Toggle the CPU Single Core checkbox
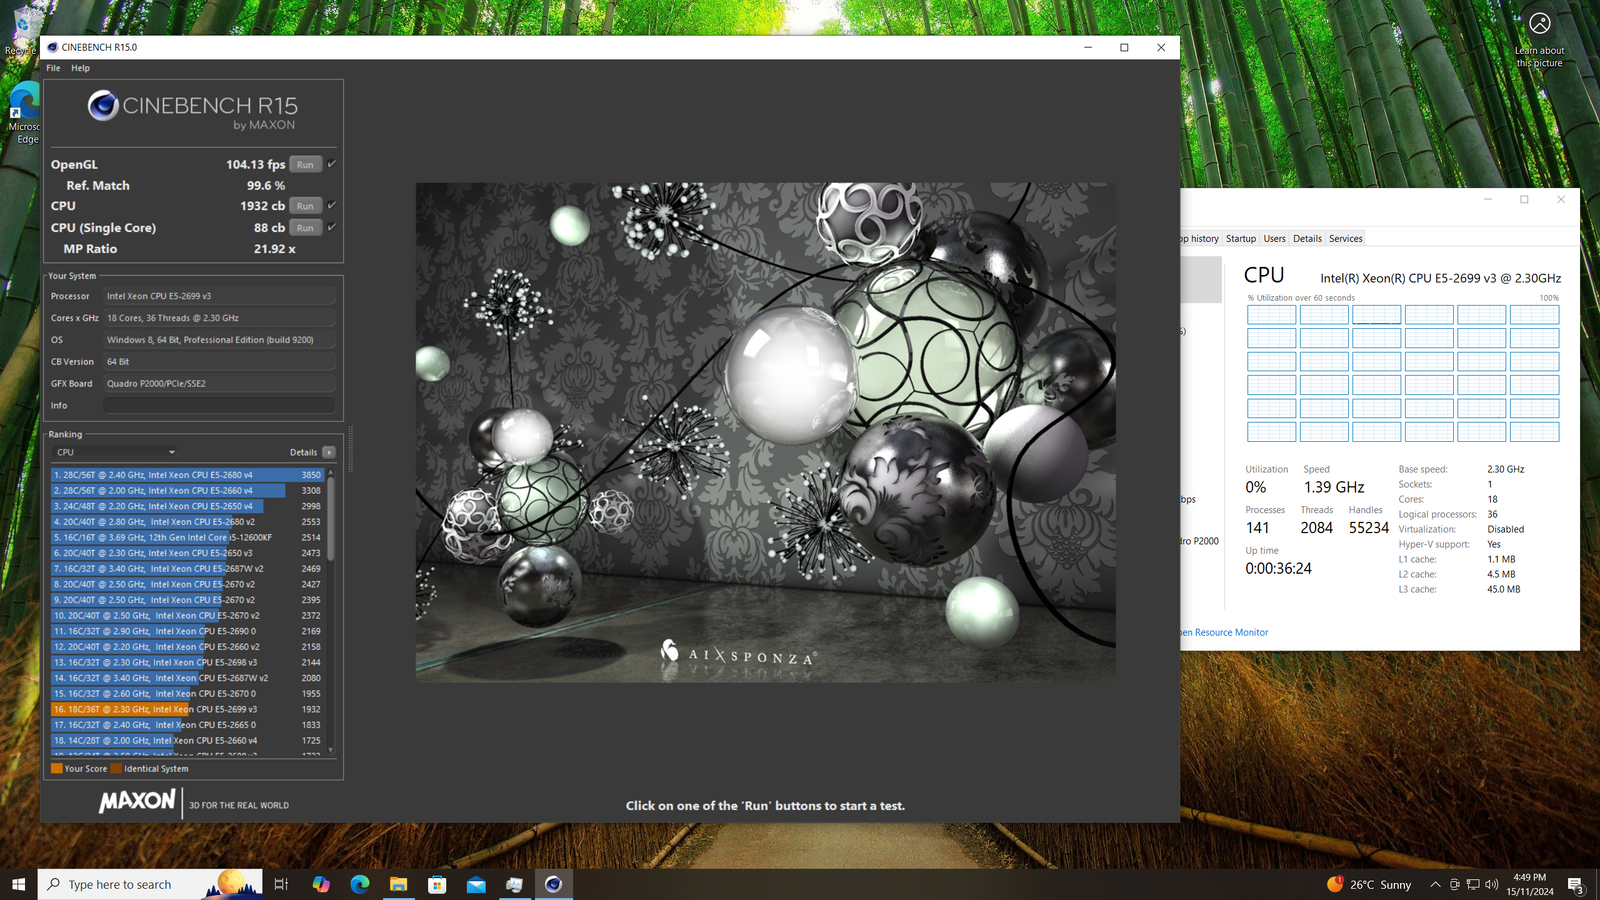1600x900 pixels. tap(332, 228)
